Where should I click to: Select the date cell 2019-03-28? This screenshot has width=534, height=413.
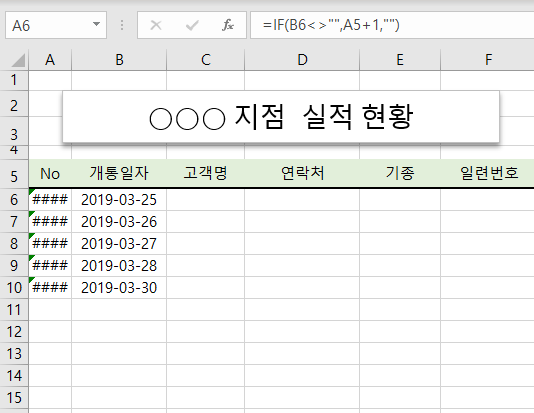[x=119, y=266]
